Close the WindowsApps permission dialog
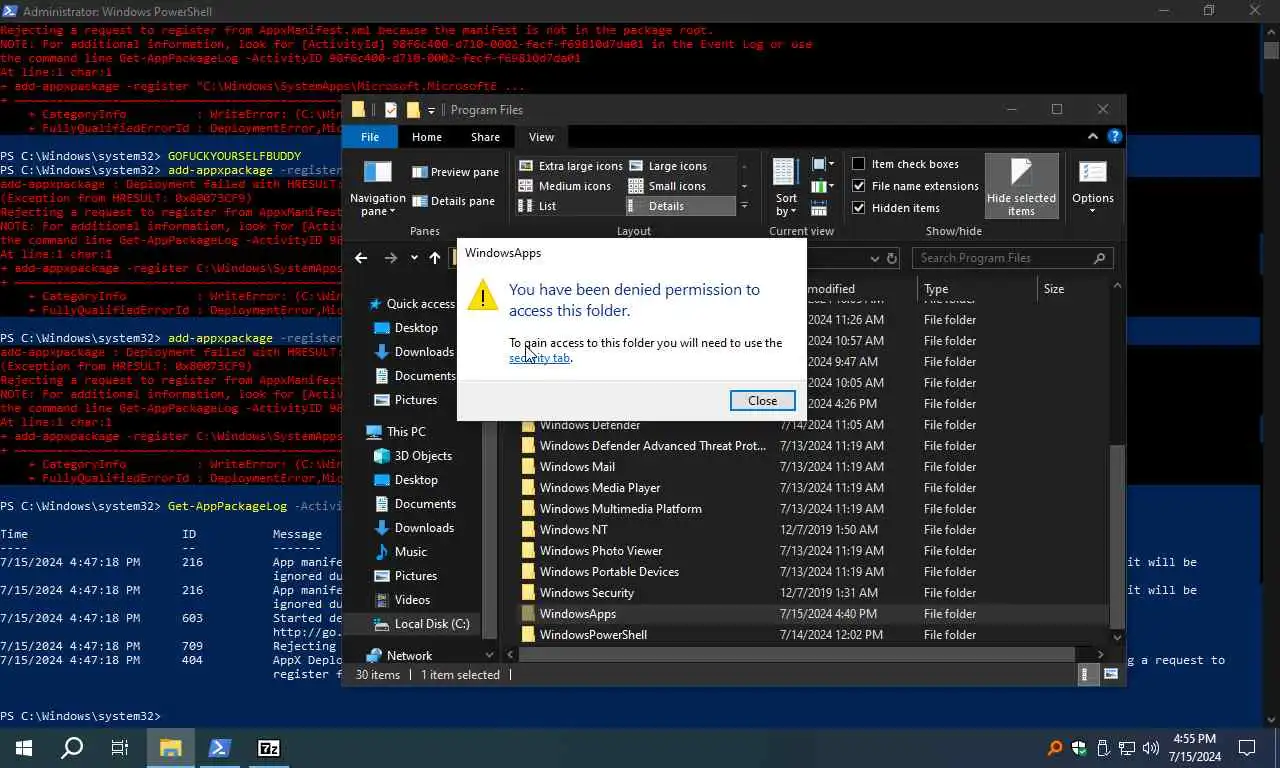The image size is (1280, 768). click(762, 400)
